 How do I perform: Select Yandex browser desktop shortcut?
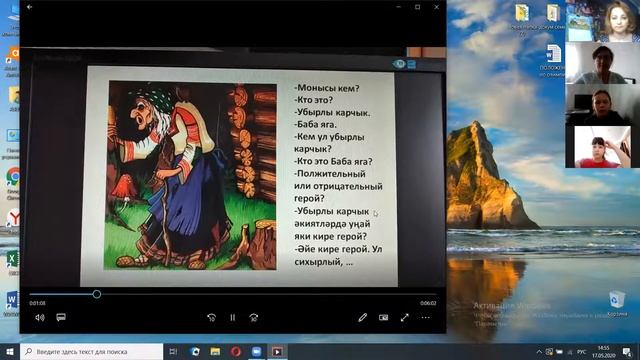13,220
